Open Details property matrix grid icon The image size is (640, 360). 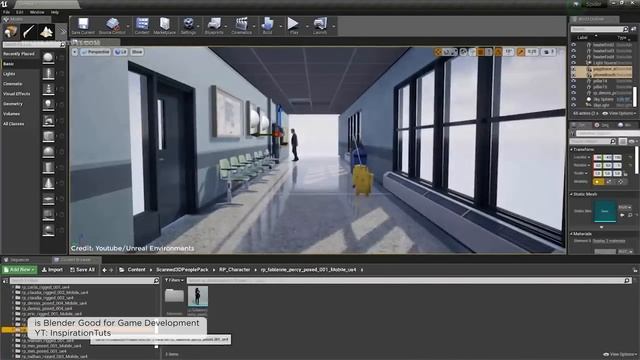[x=622, y=141]
